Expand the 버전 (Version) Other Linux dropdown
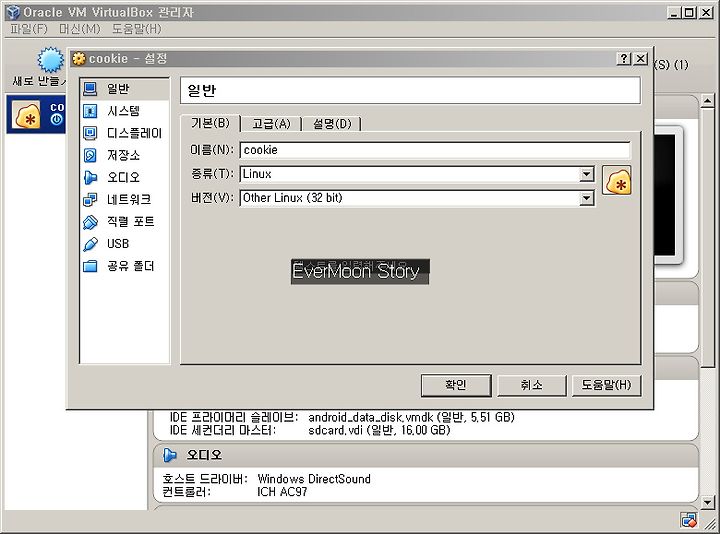 [586, 198]
